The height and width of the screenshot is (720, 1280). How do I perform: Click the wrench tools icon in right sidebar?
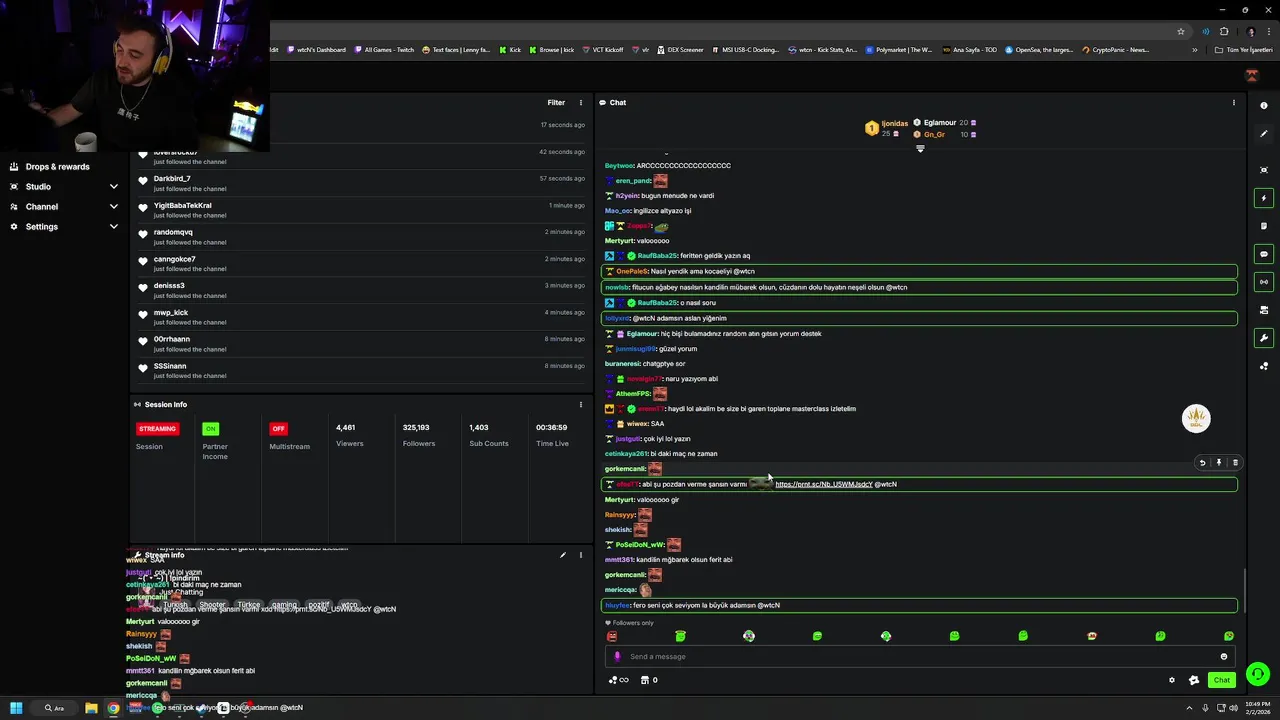1264,338
